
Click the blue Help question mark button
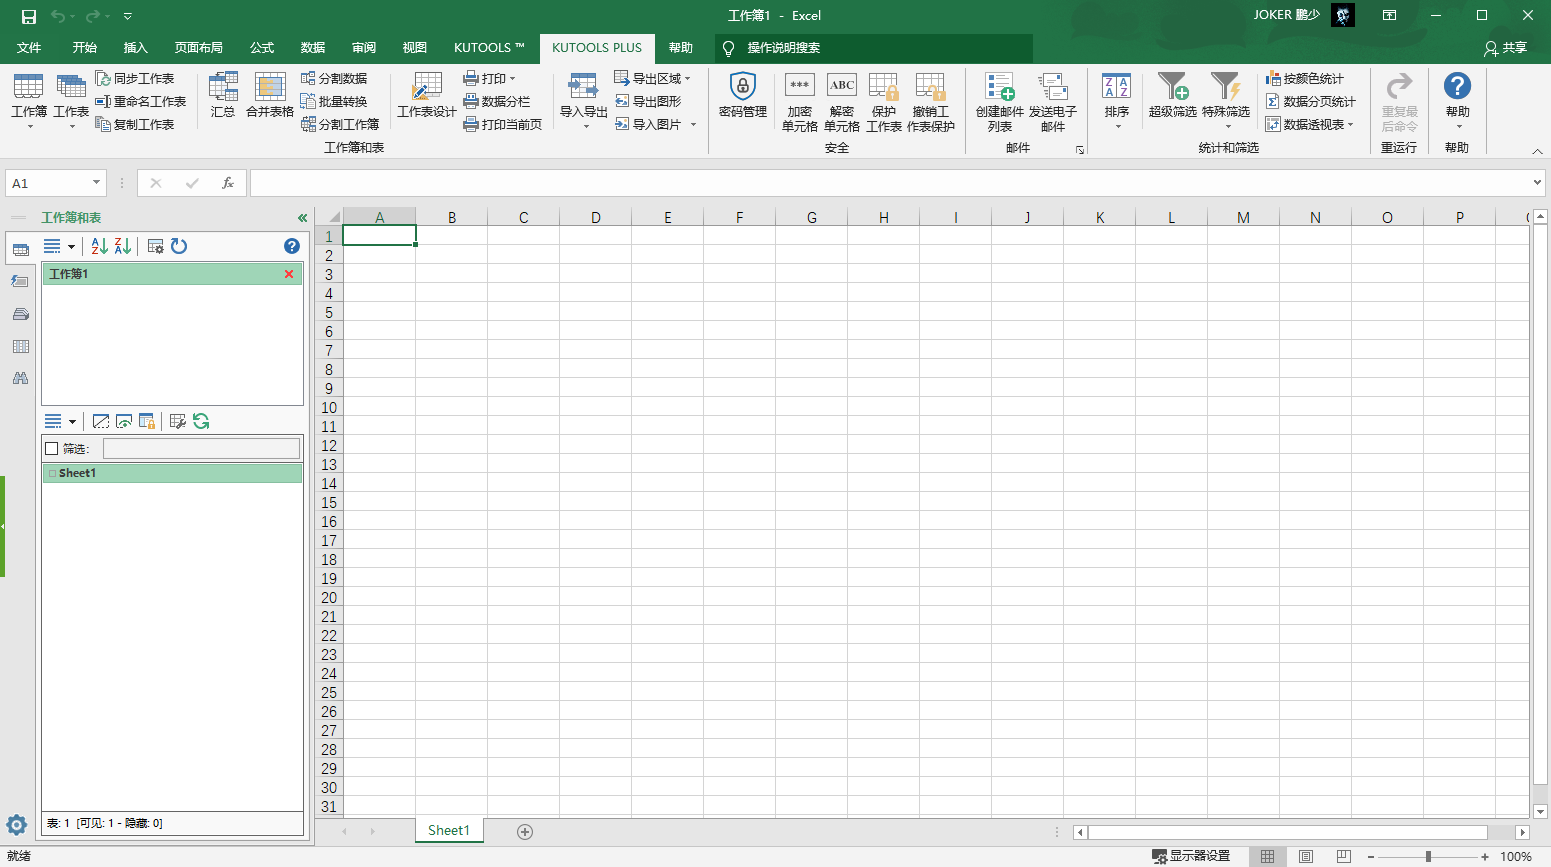click(1457, 100)
